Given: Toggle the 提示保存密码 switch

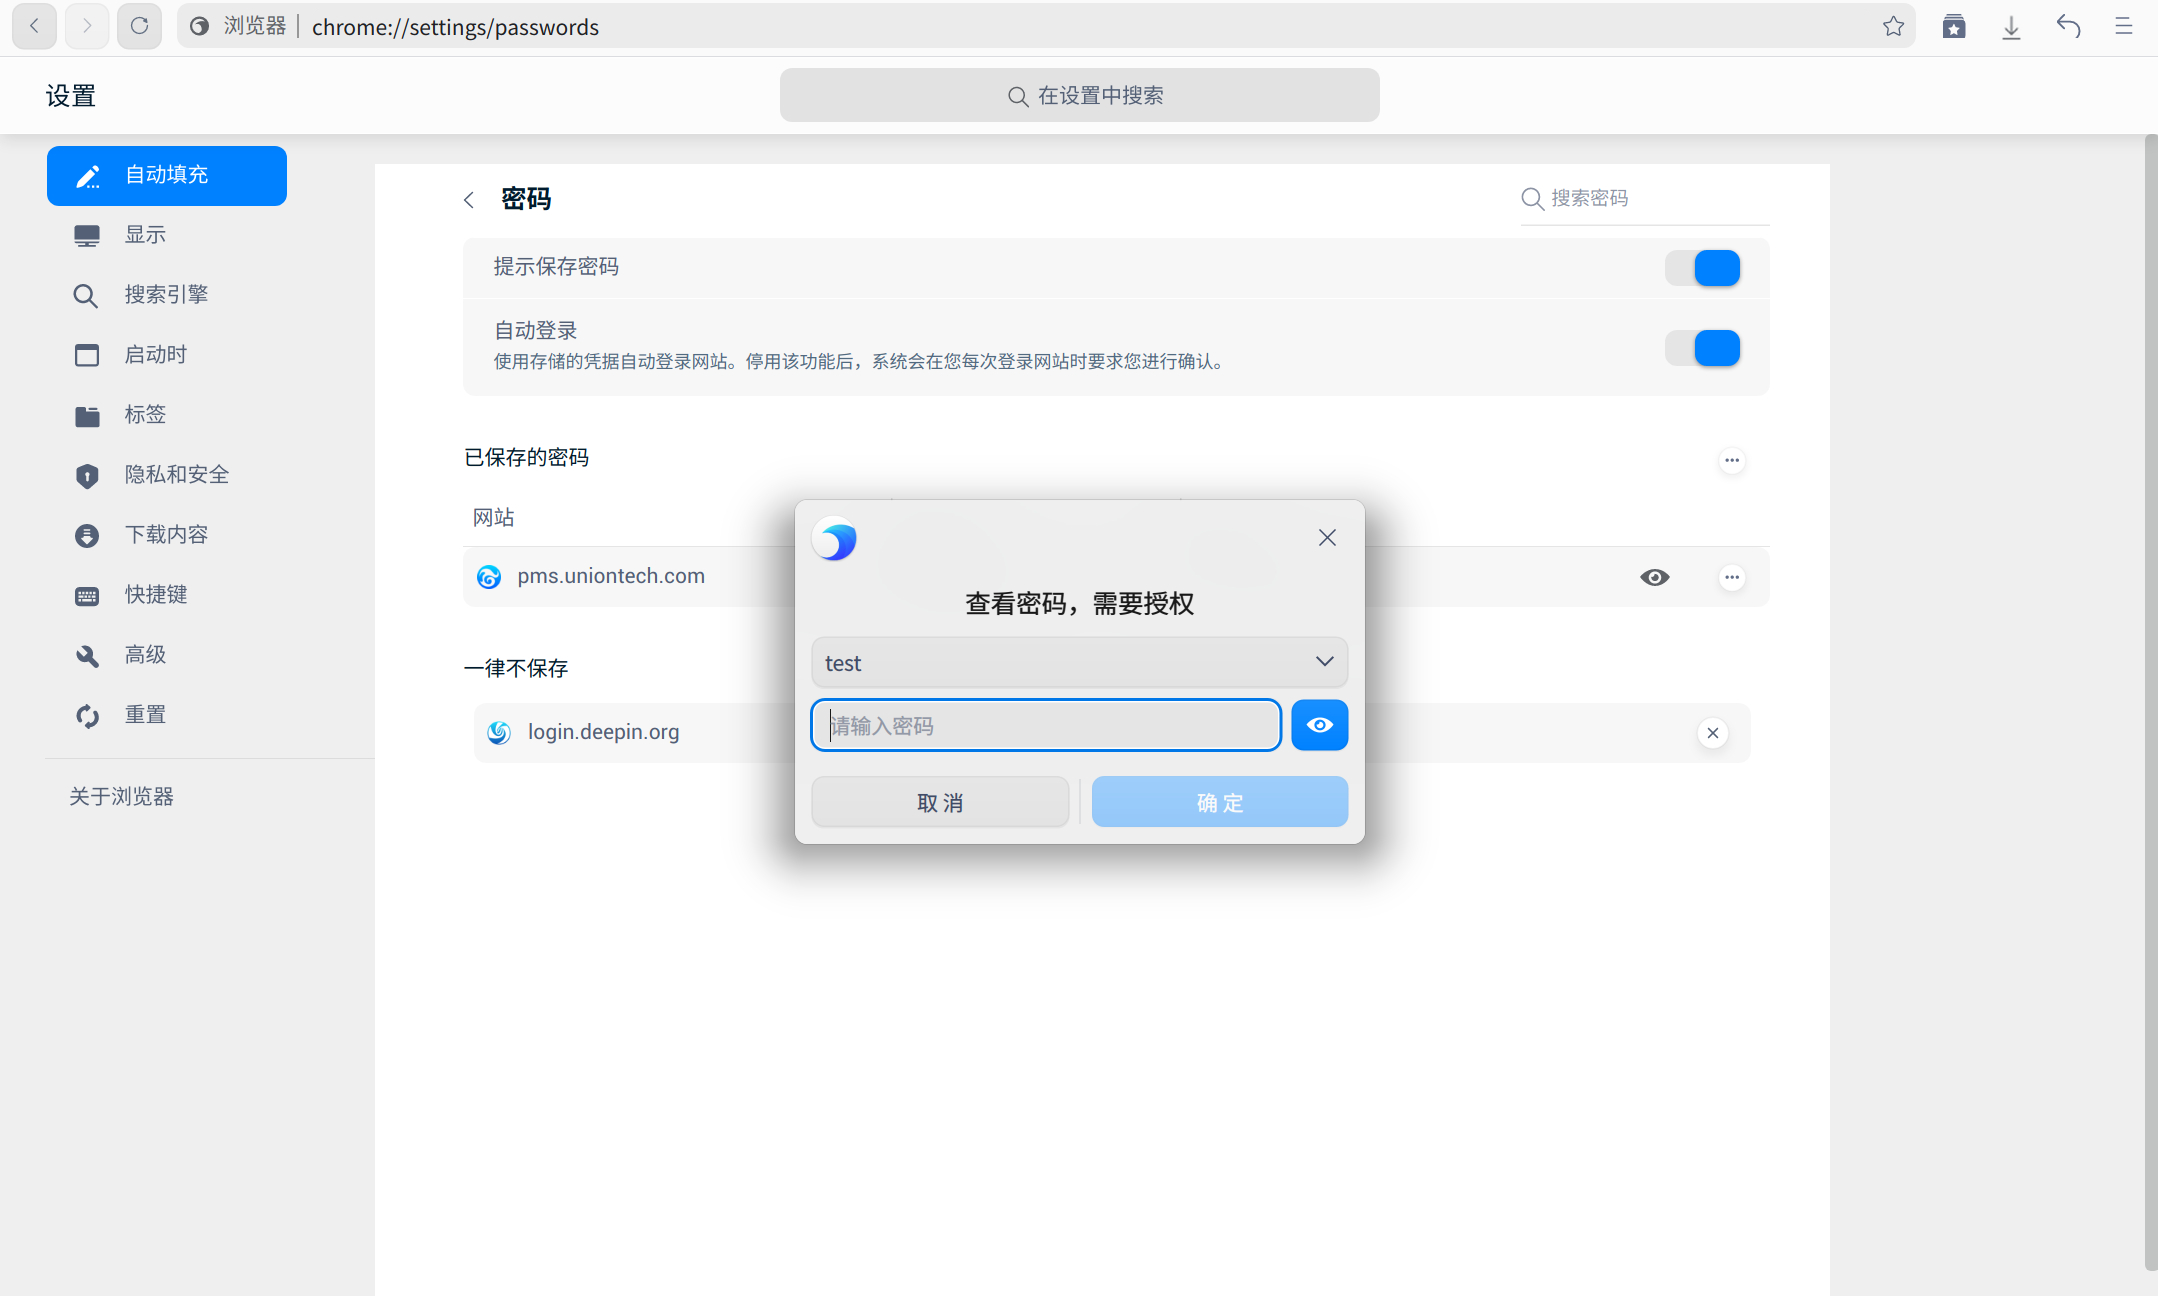Looking at the screenshot, I should click(1703, 268).
